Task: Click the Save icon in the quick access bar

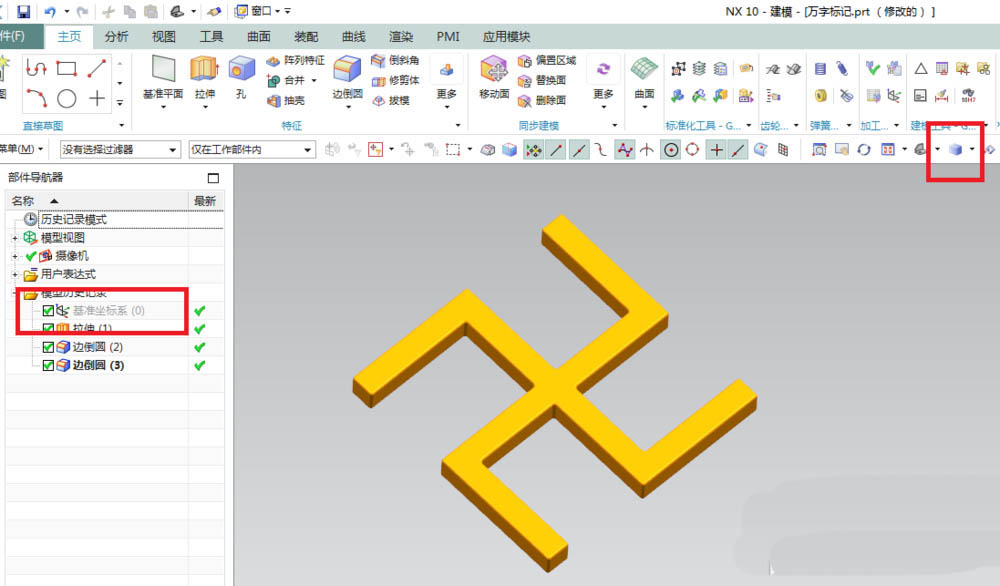Action: (x=24, y=11)
